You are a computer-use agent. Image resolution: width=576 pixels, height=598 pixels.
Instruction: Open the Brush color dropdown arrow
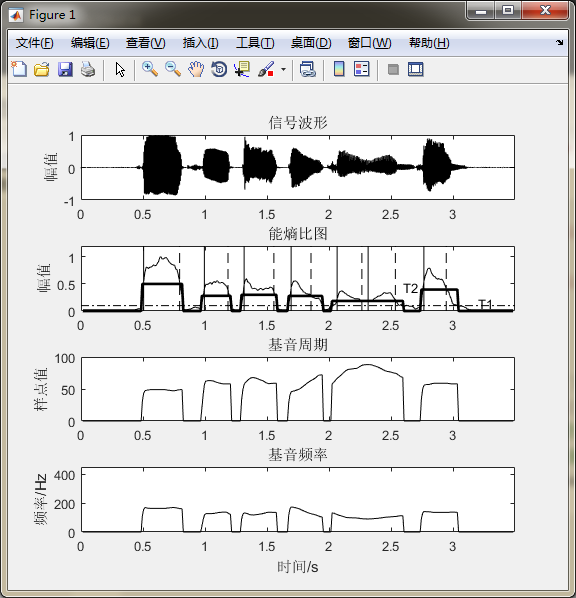point(283,70)
